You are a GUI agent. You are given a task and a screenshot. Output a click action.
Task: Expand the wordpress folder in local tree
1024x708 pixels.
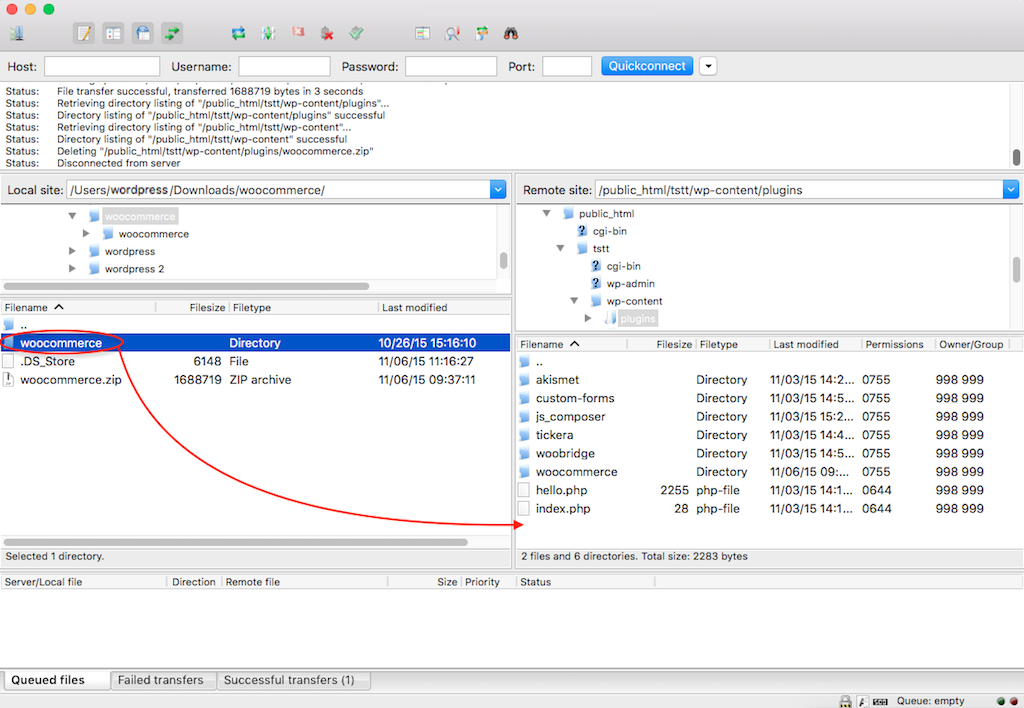[x=72, y=251]
